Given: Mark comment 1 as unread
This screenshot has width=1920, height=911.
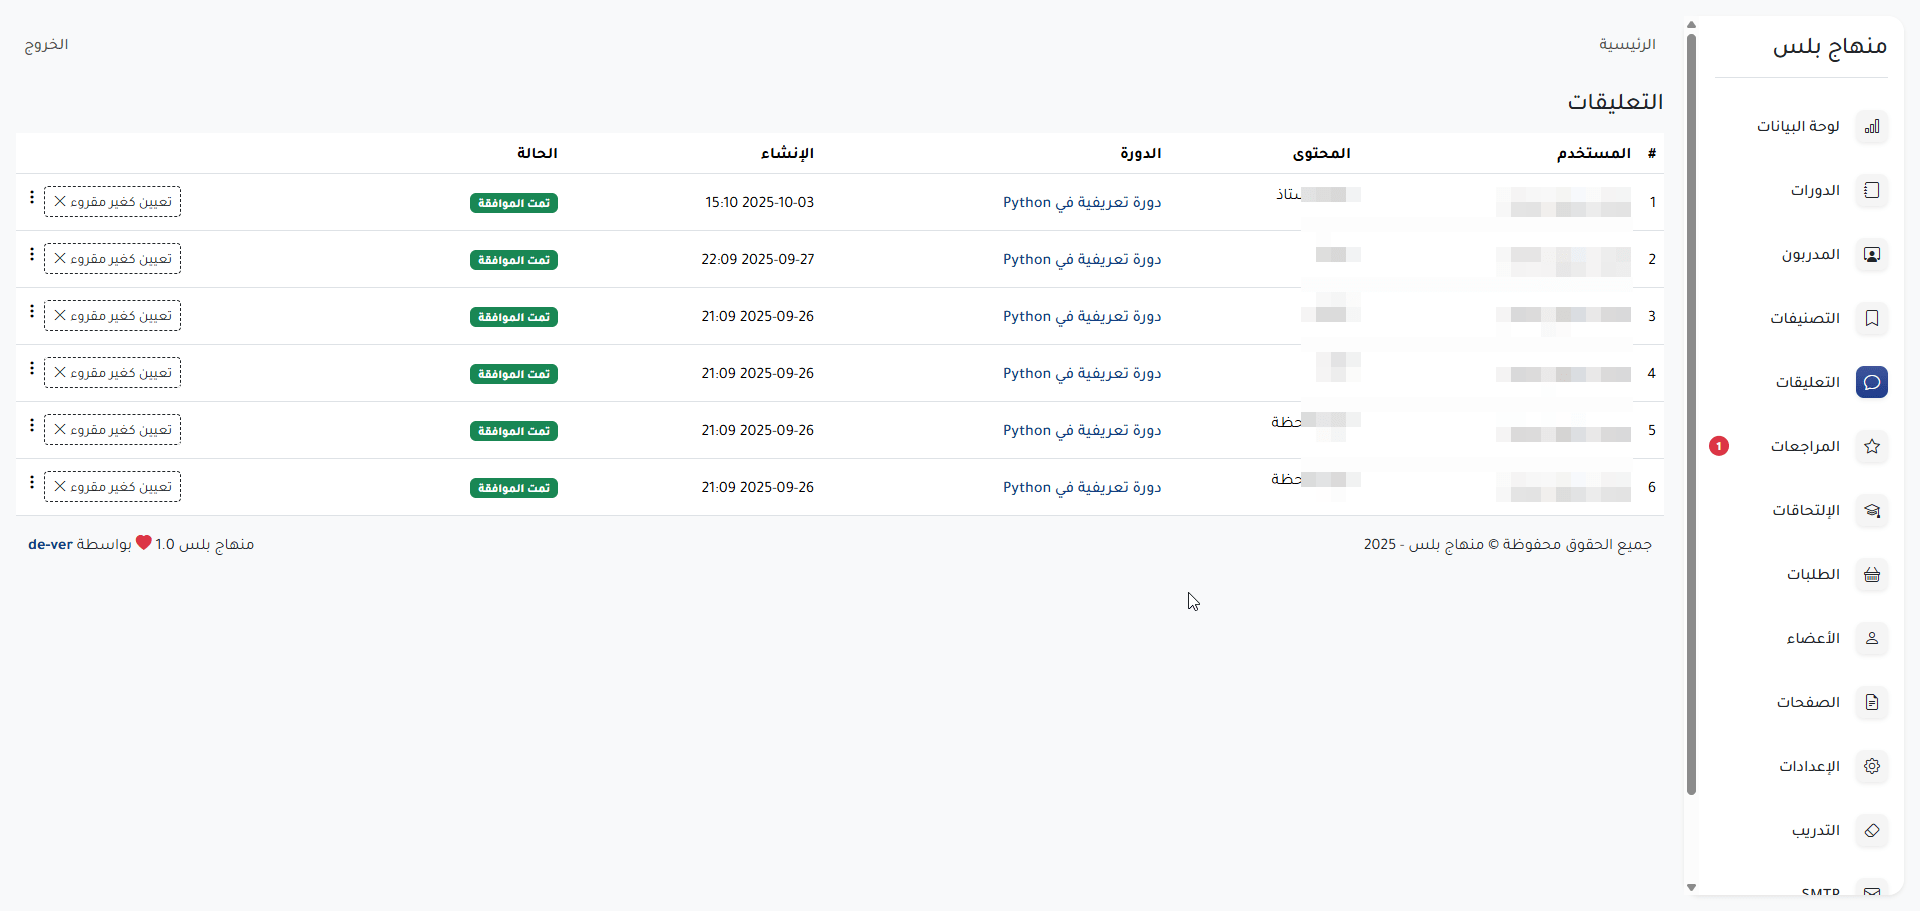Looking at the screenshot, I should tap(112, 202).
